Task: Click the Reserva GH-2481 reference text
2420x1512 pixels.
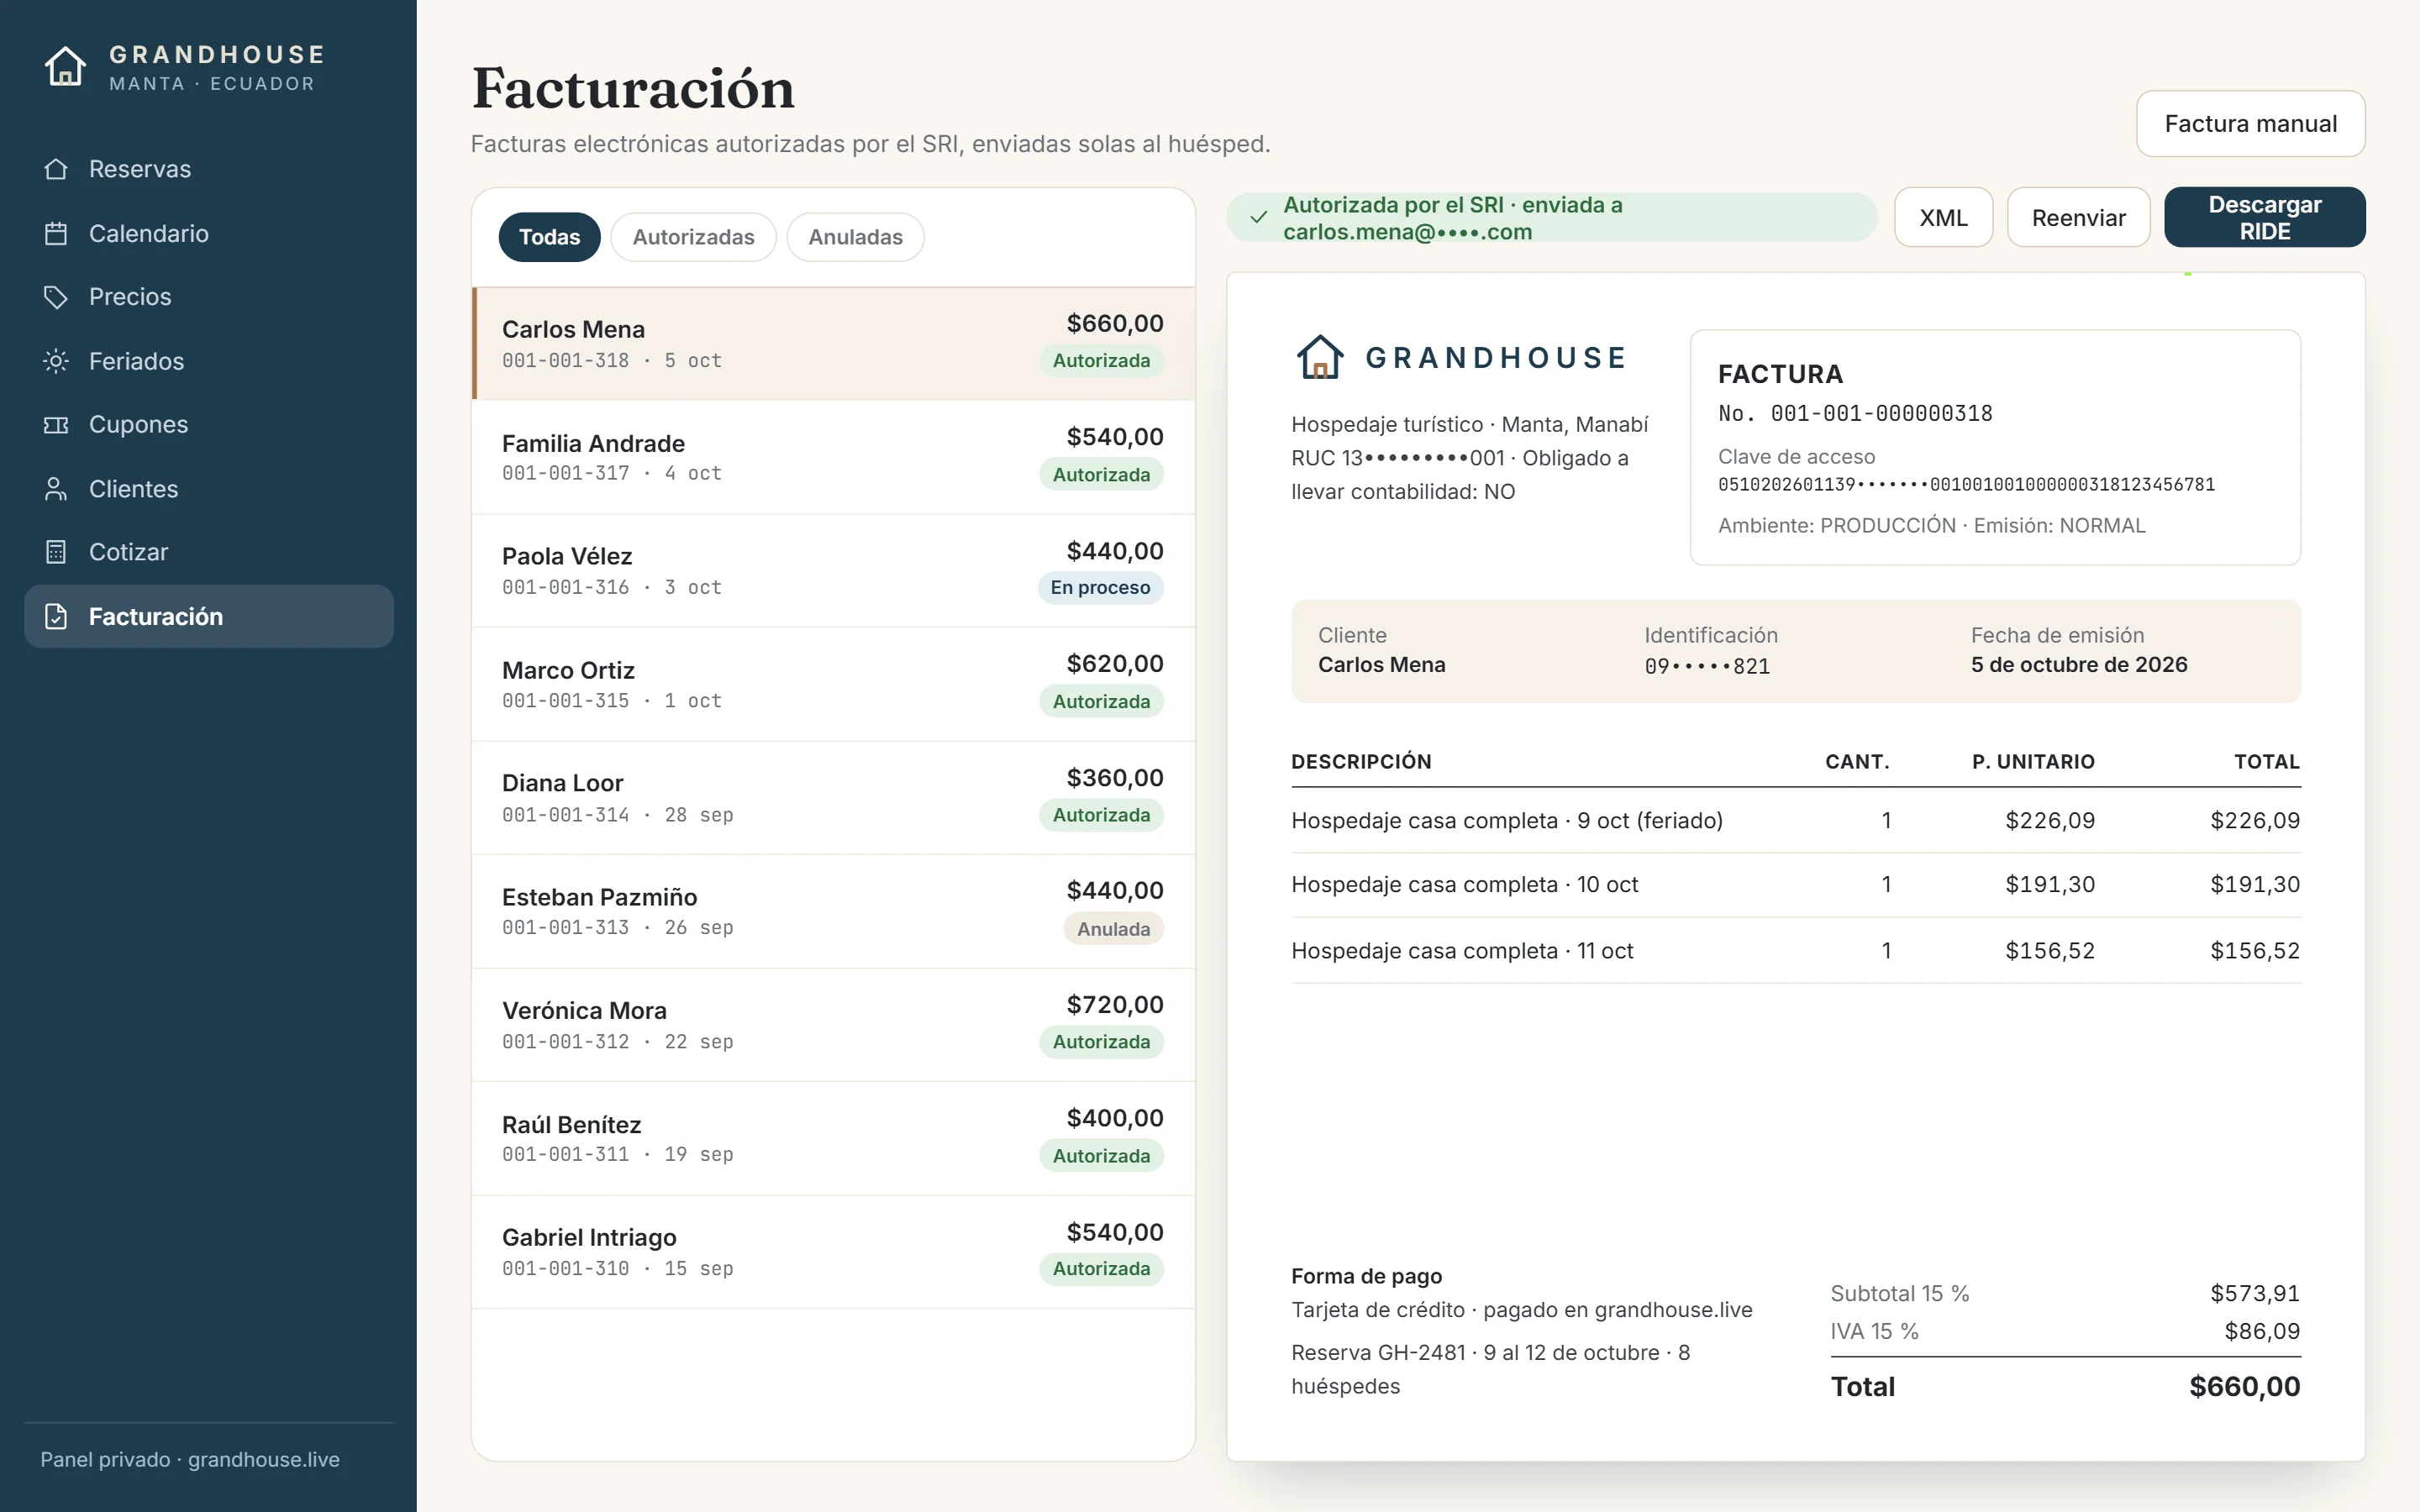Action: pos(1490,1370)
